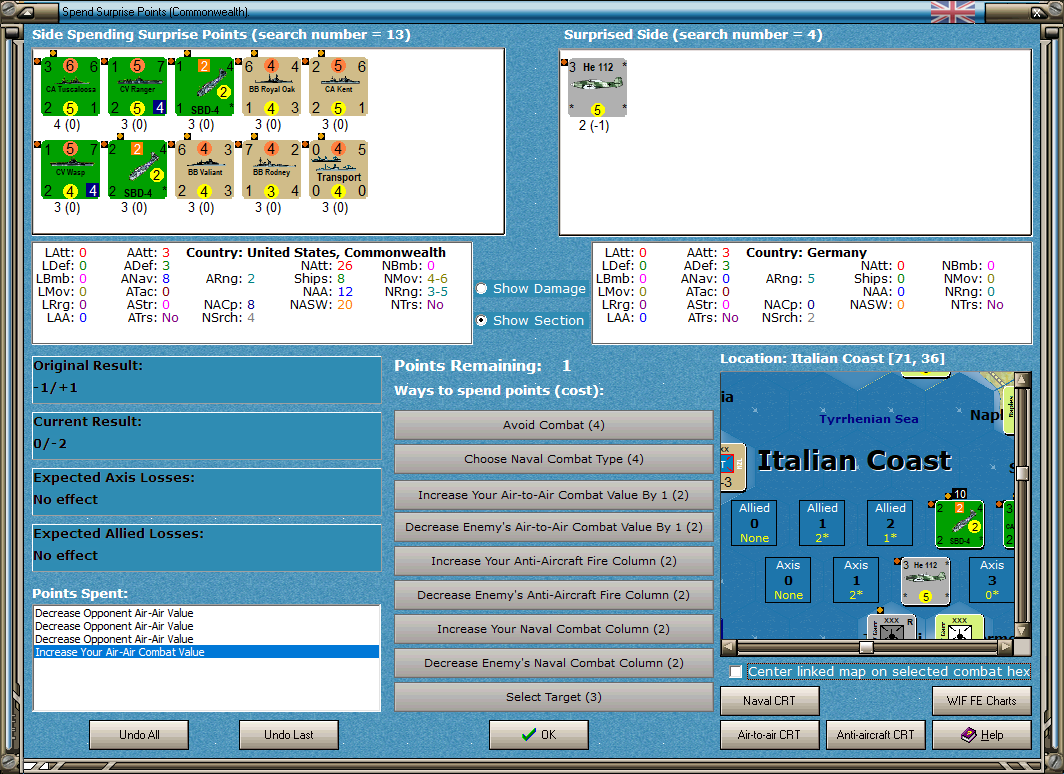Viewport: 1064px width, 774px height.
Task: Select the CV Wasp carrier counter
Action: click(x=71, y=170)
